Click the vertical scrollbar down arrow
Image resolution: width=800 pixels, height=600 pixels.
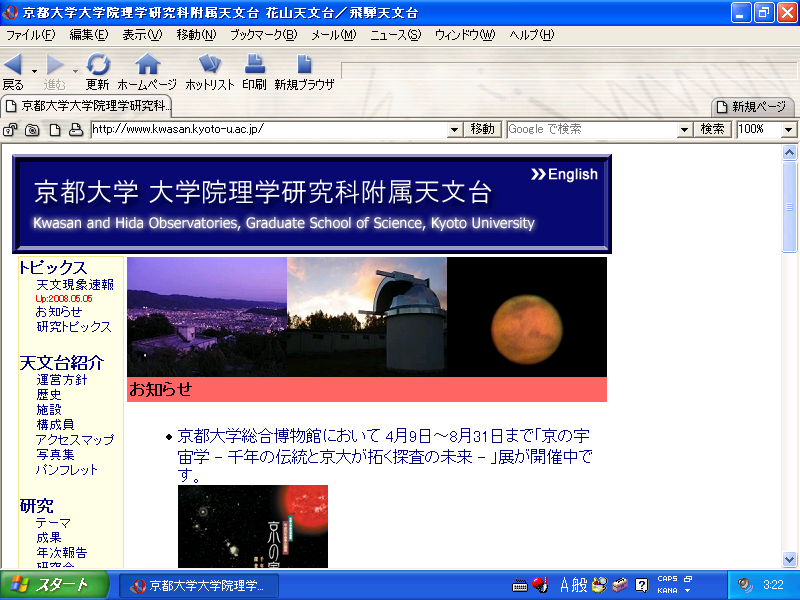(789, 559)
